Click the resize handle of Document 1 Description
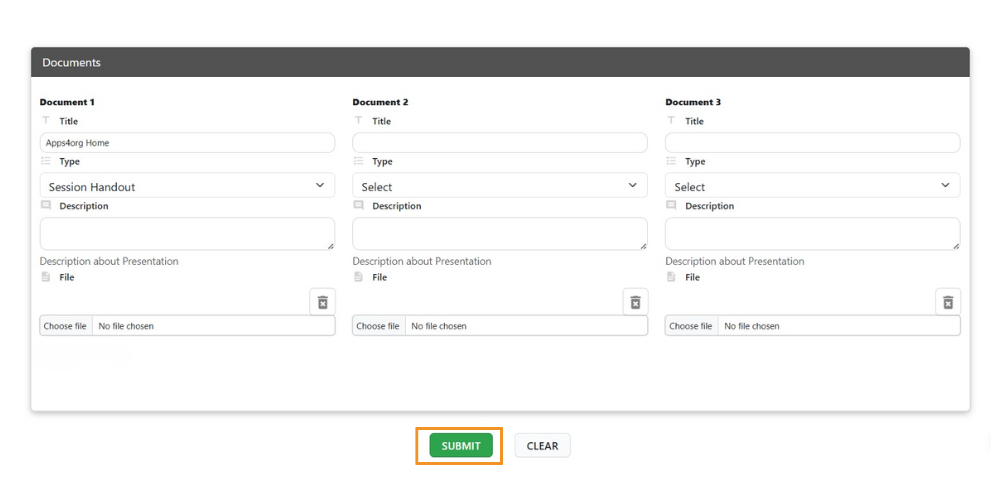Viewport: 1000px width, 500px height. click(330, 245)
